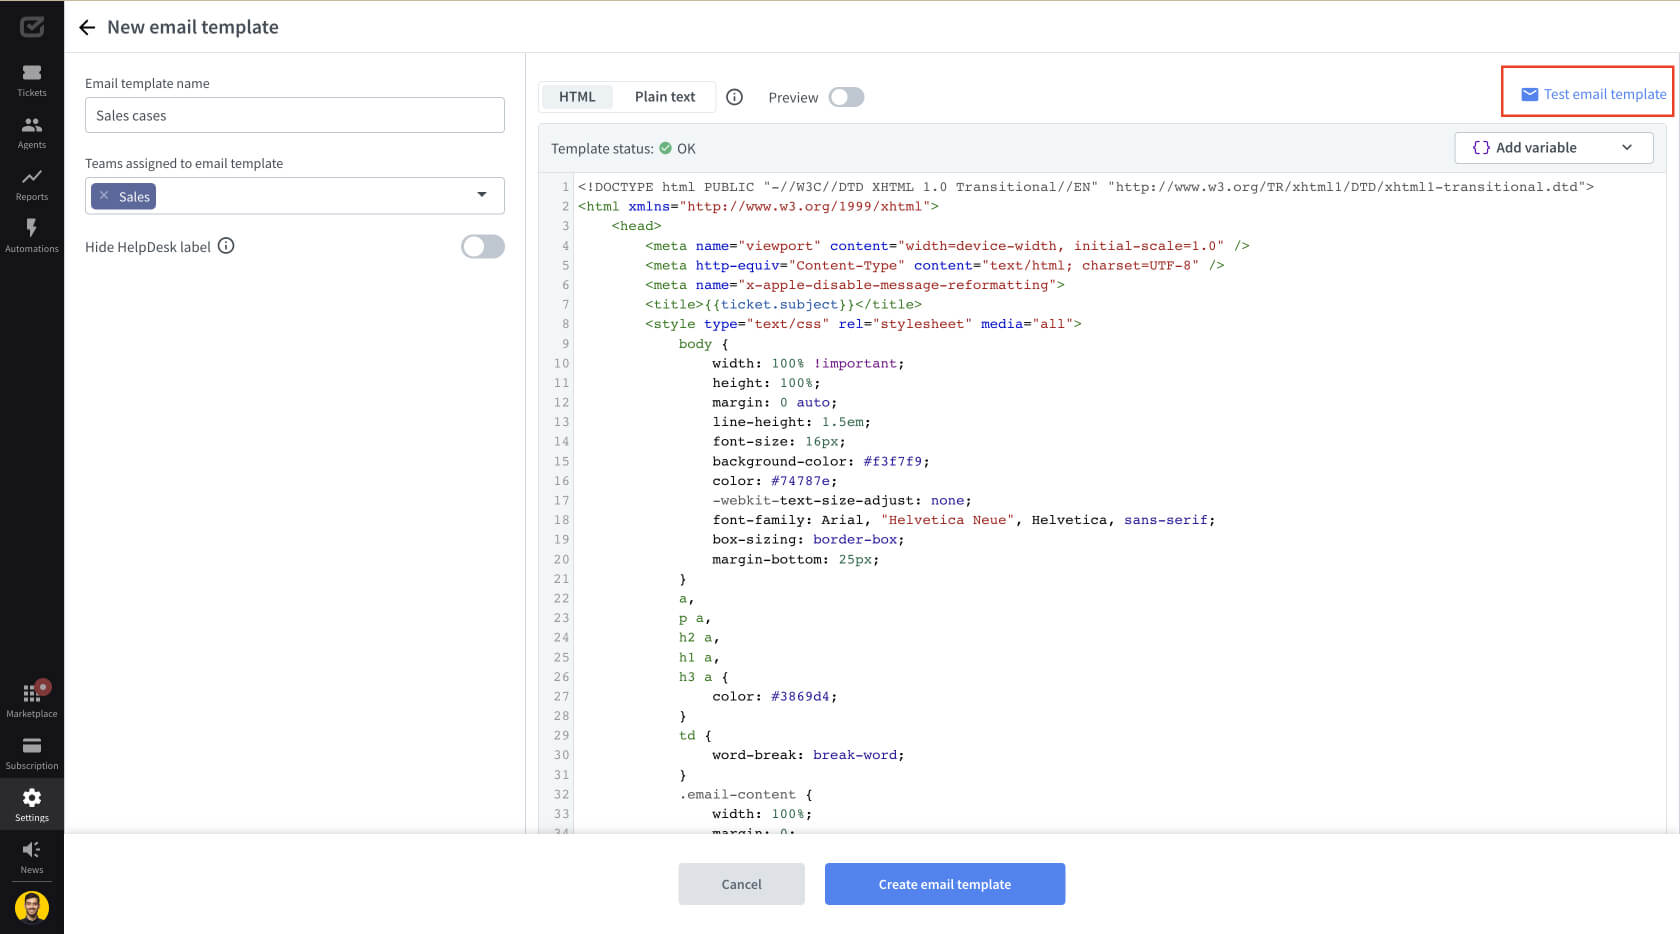This screenshot has height=934, width=1680.
Task: Open the user profile avatar
Action: pos(32,907)
